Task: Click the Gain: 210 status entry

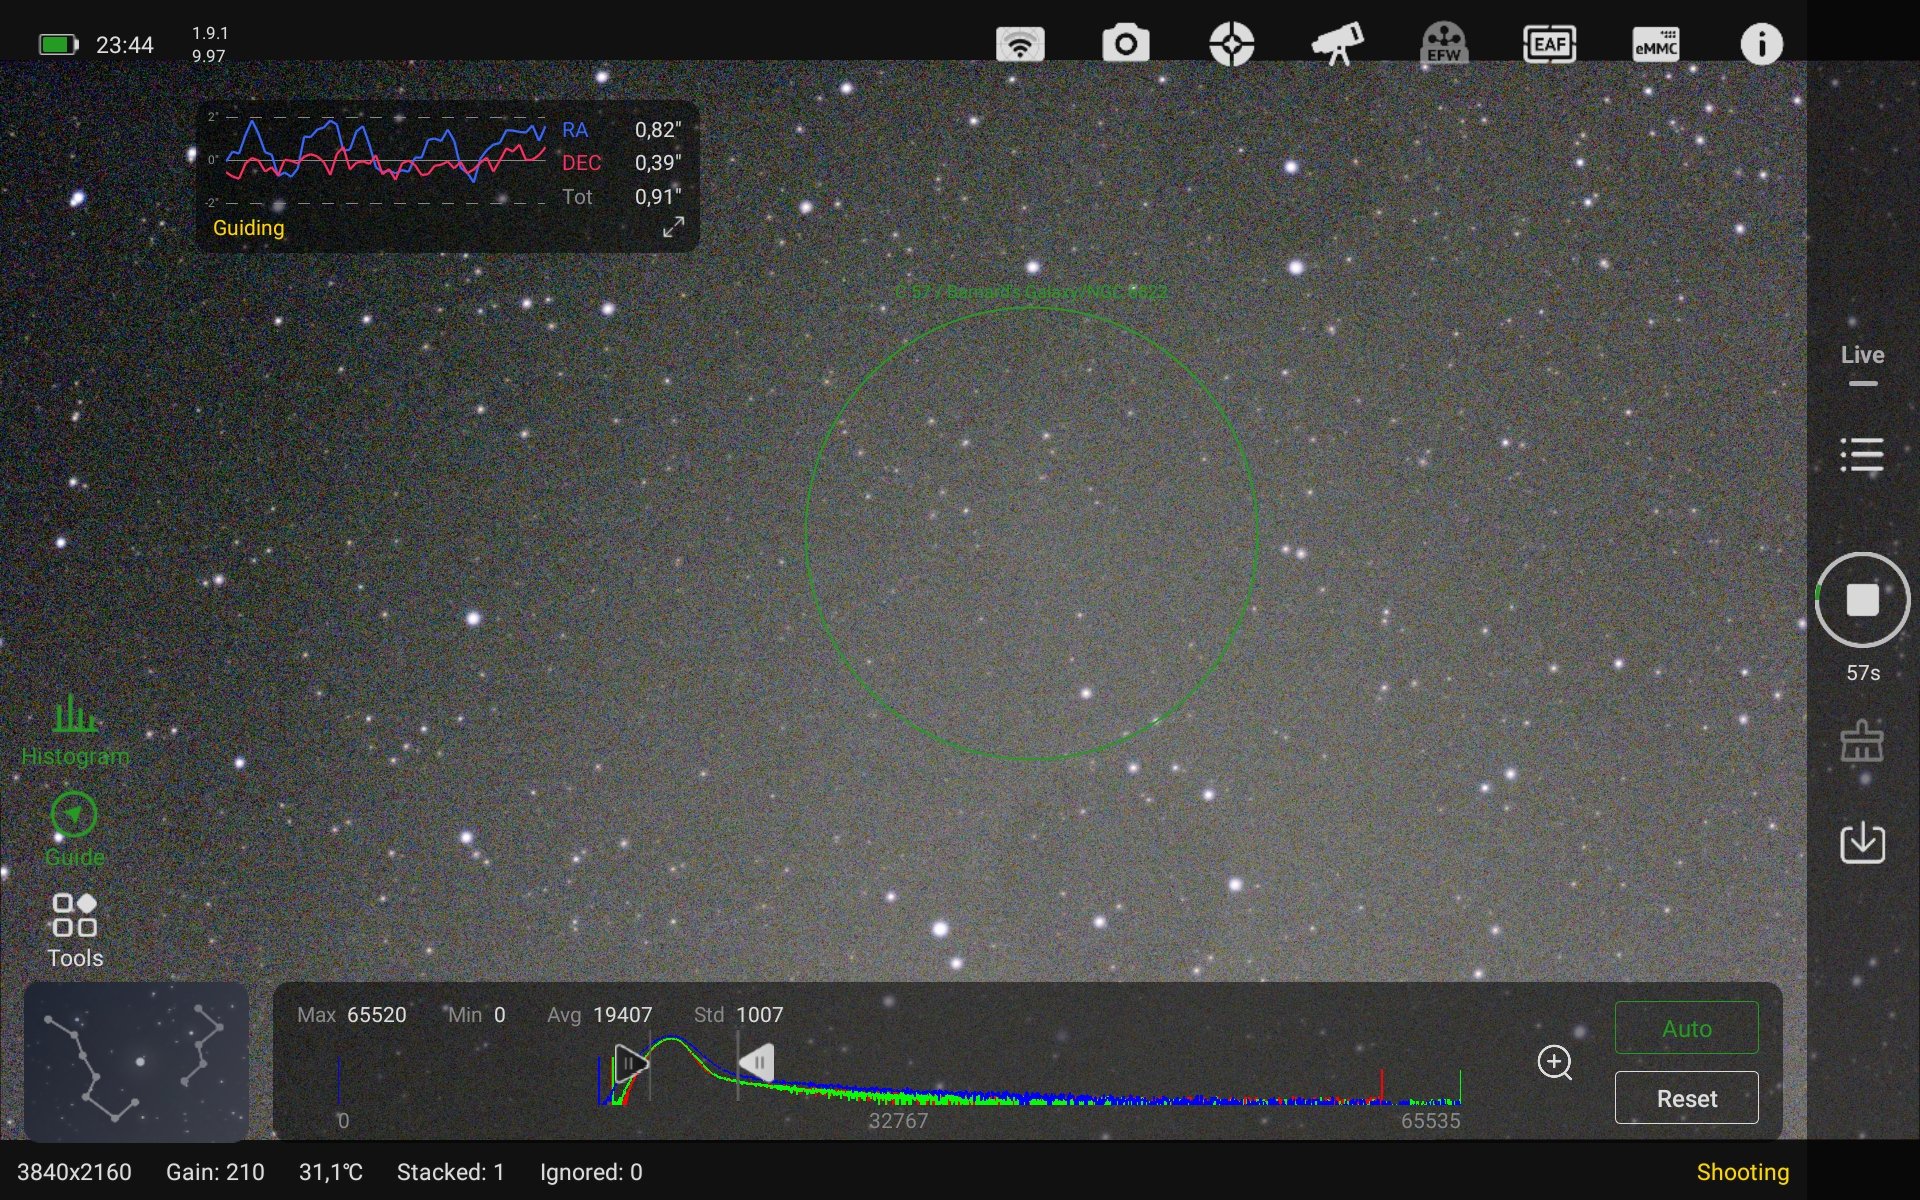Action: (215, 1172)
